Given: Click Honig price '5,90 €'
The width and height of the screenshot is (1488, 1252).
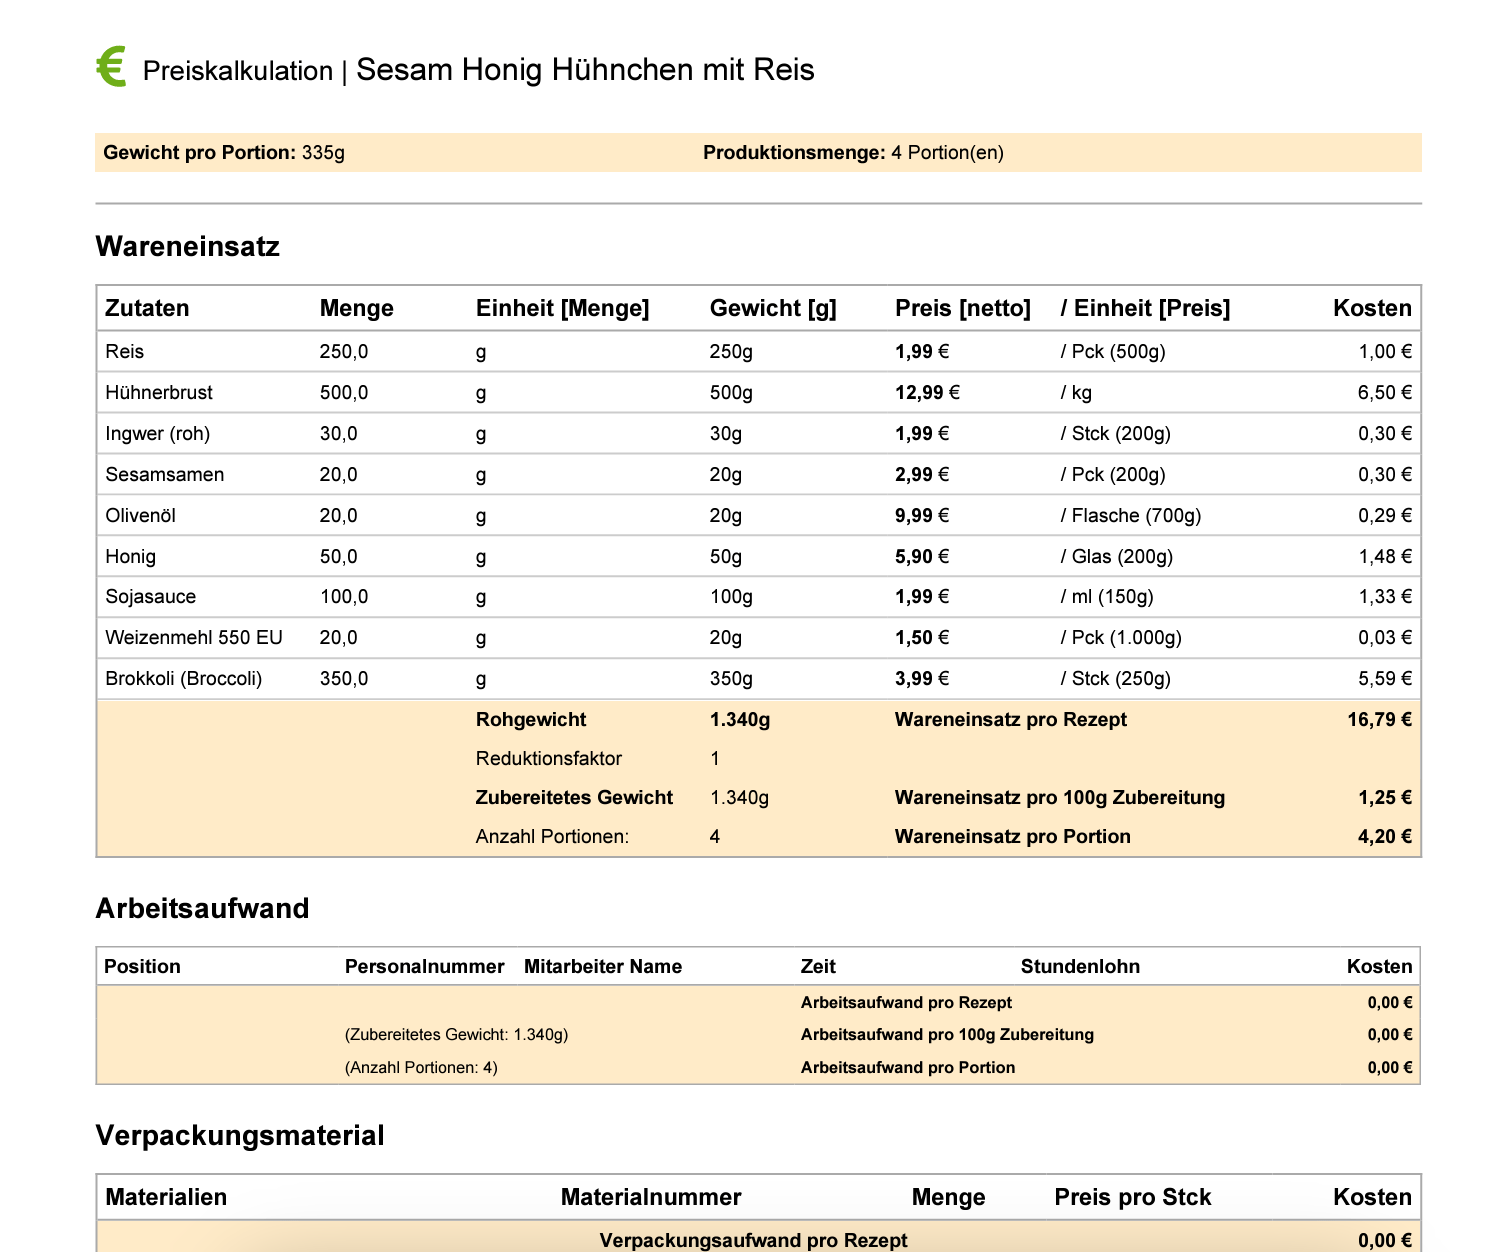Looking at the screenshot, I should pos(922,557).
